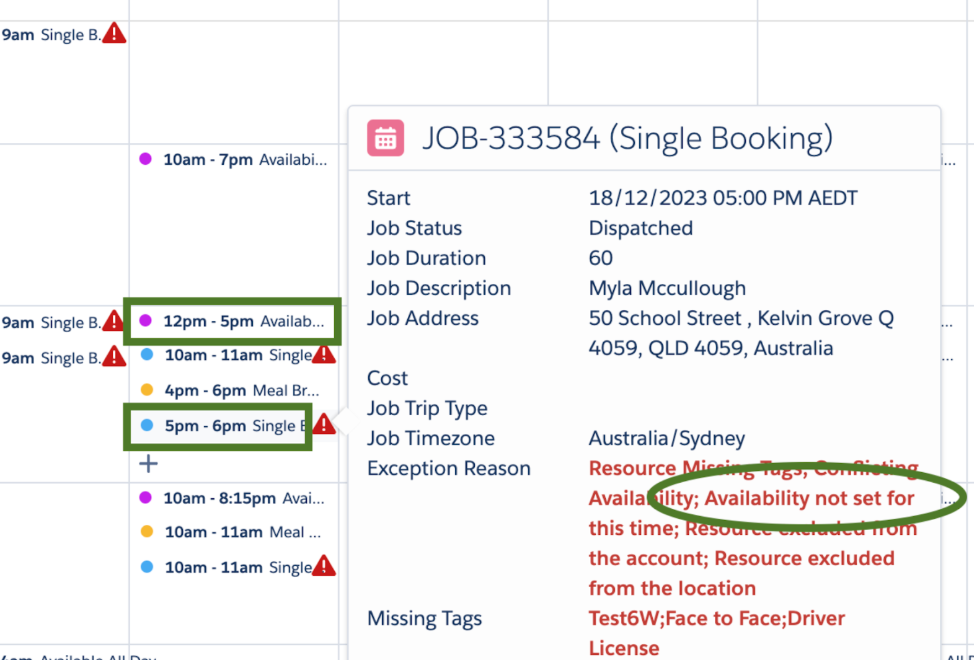Viewport: 974px width, 668px height.
Task: Select the 12pm - 5pm Availability entry
Action: point(243,321)
